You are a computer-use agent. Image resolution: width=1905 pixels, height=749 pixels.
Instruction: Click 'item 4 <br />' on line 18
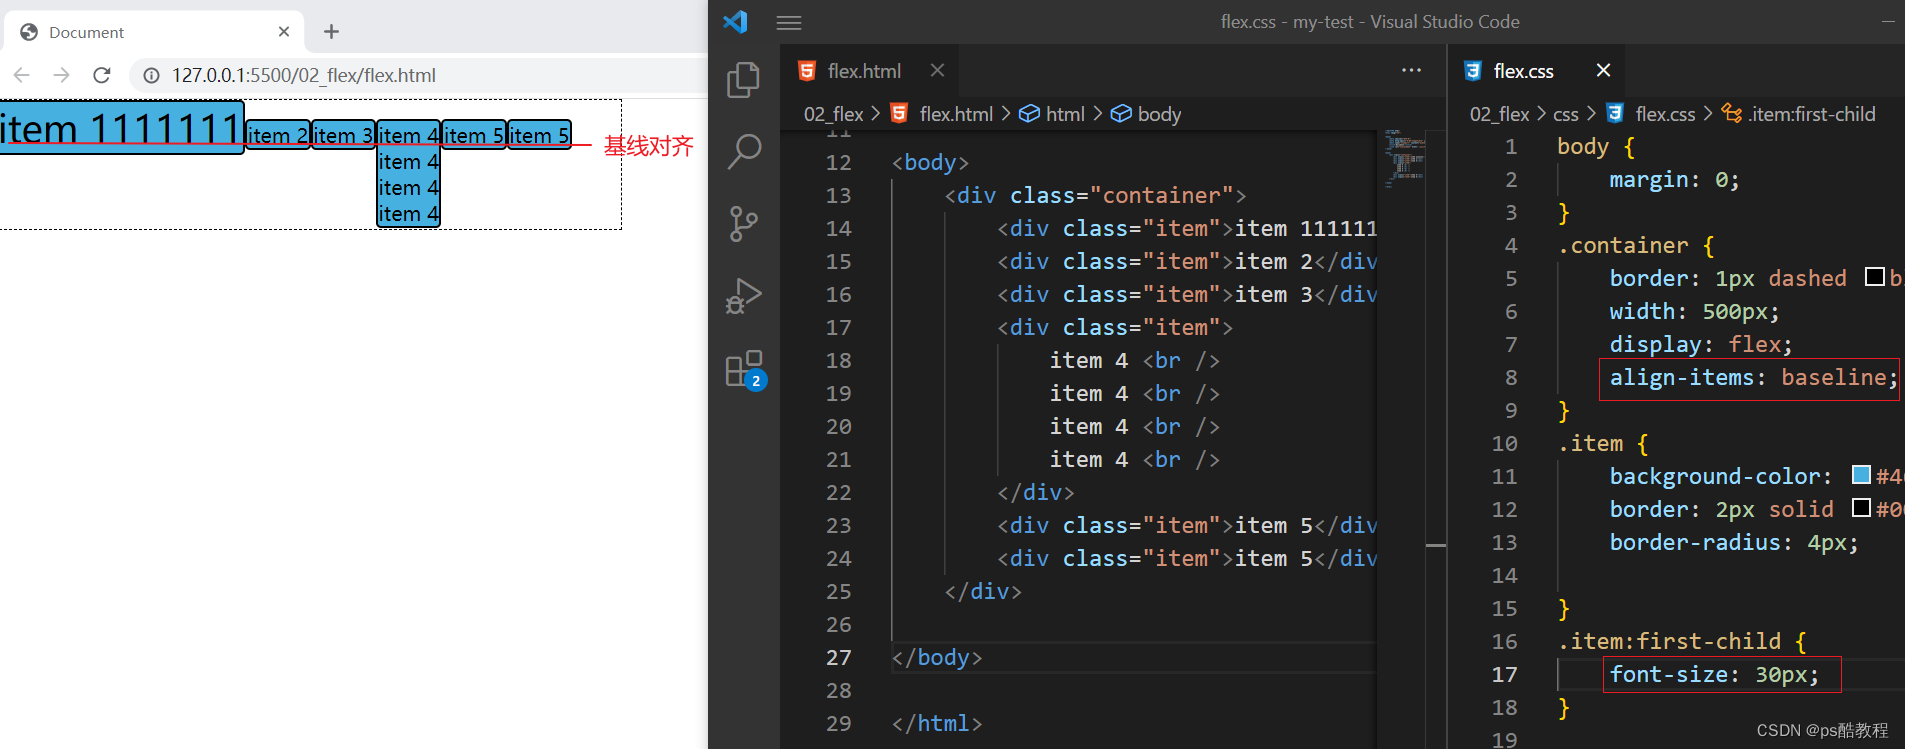[1134, 360]
